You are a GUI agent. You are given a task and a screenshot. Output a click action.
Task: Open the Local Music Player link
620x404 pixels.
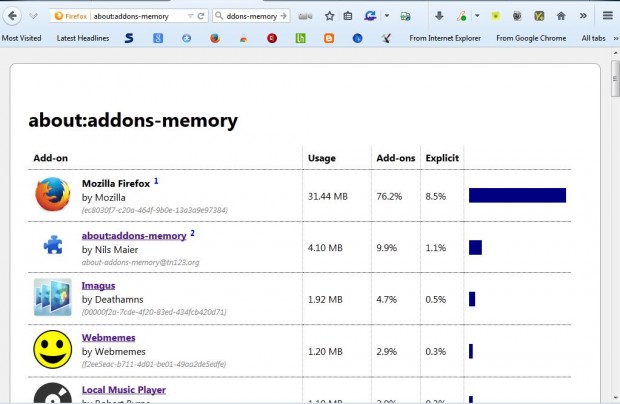[123, 390]
